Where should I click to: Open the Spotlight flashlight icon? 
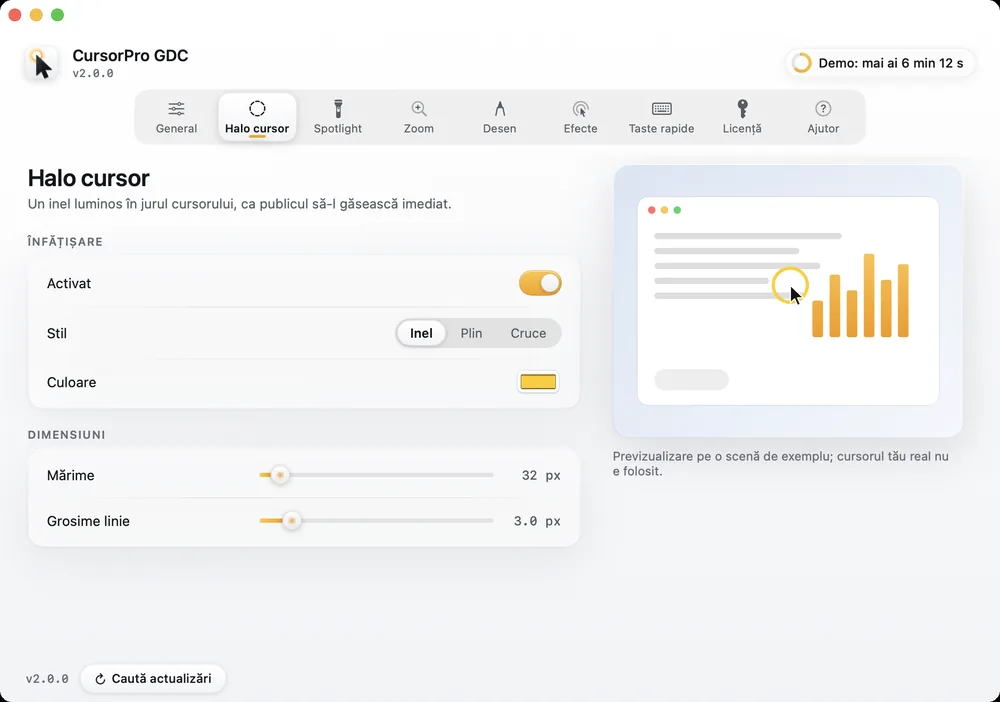pyautogui.click(x=338, y=108)
